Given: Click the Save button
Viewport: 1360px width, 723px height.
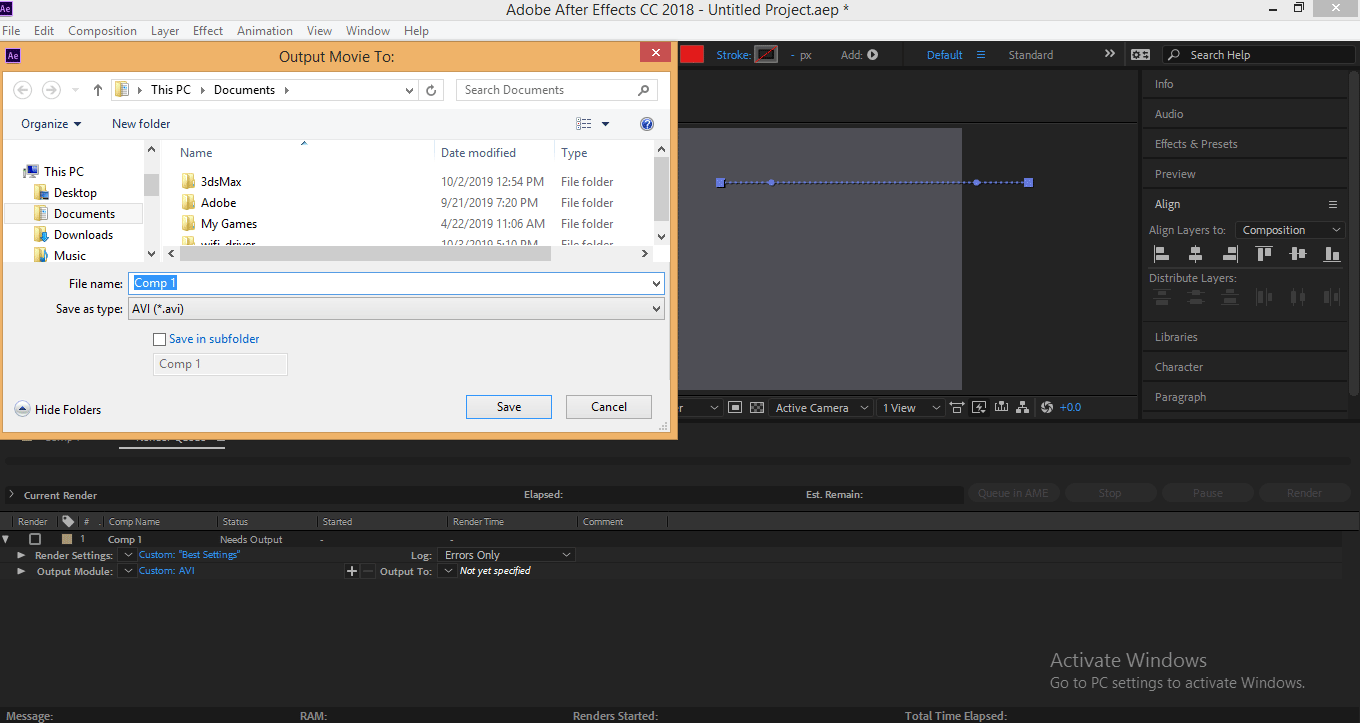Looking at the screenshot, I should pos(509,407).
